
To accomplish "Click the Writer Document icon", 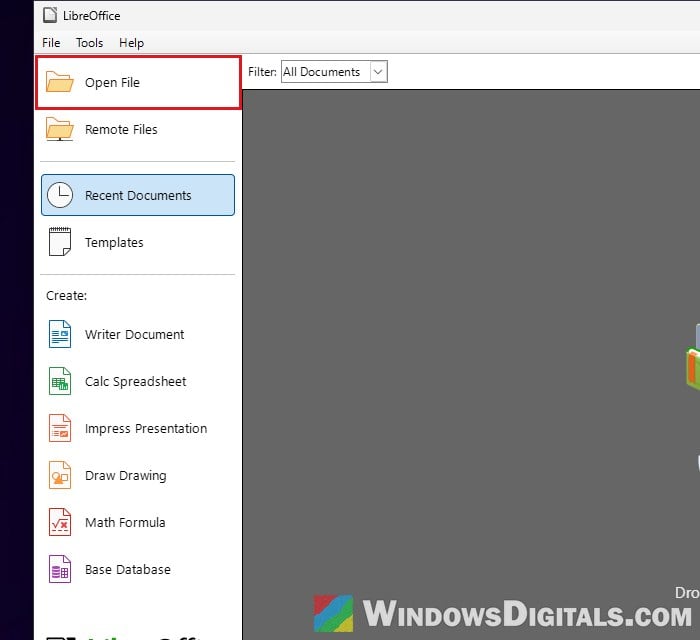I will point(60,334).
